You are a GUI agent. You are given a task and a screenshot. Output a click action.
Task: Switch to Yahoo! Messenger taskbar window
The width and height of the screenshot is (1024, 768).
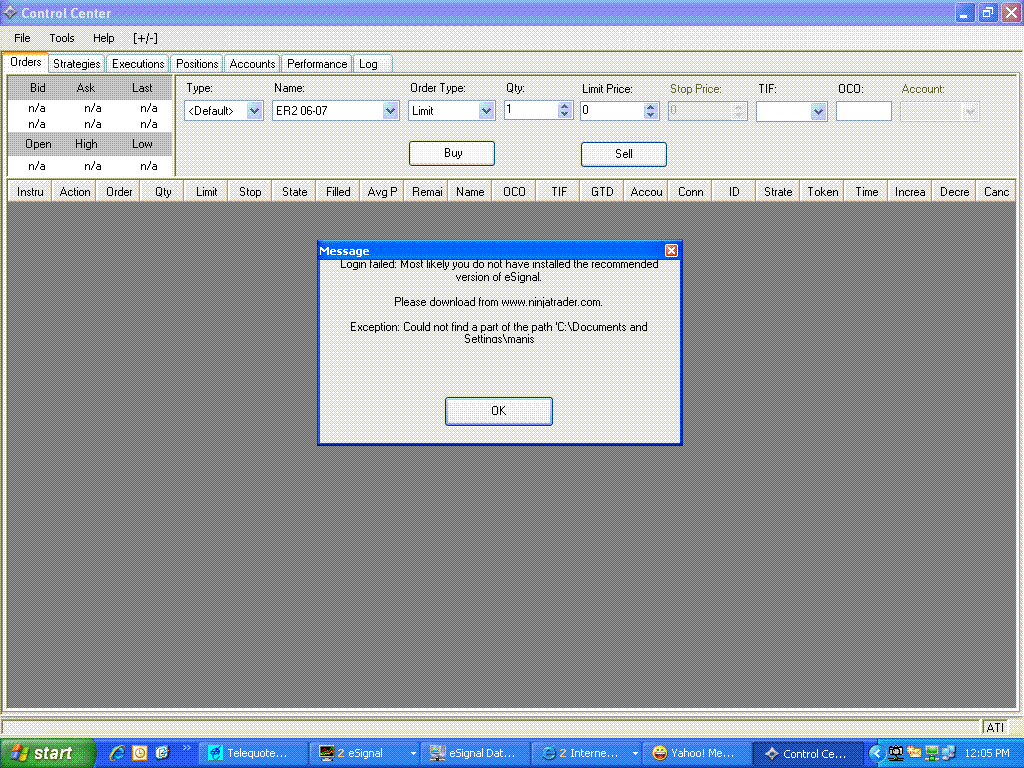pos(695,753)
